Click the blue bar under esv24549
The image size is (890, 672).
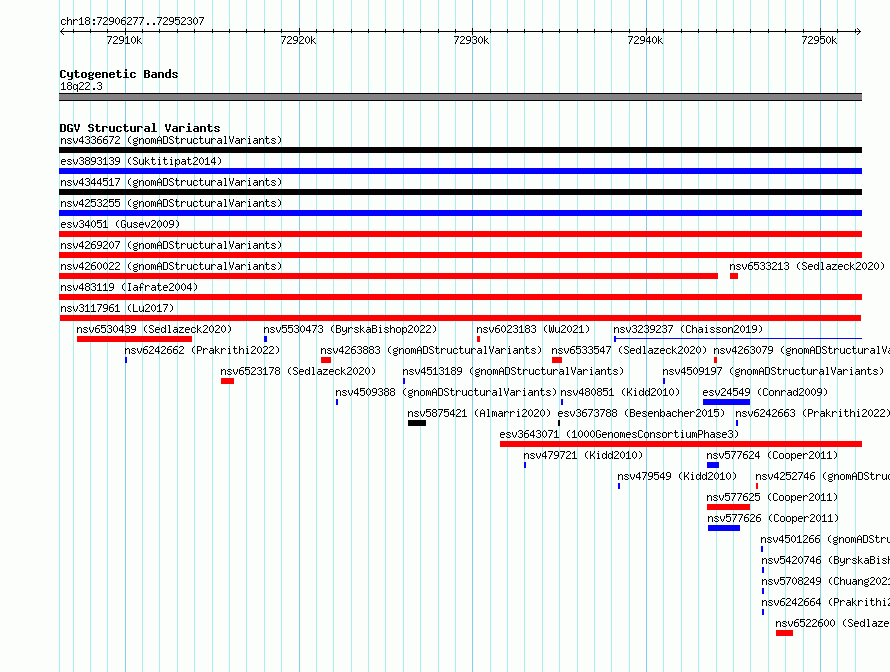pos(727,402)
